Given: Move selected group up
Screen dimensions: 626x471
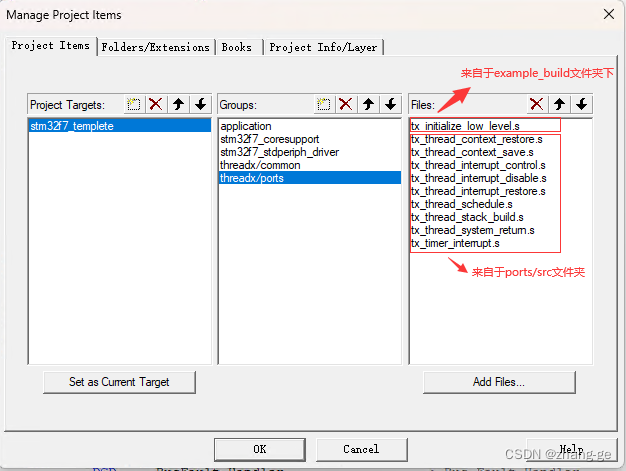Looking at the screenshot, I should 368,105.
